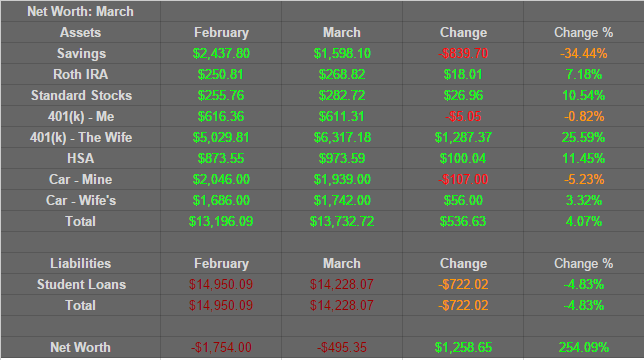Click the Roth IRA March value $268.82
The height and width of the screenshot is (360, 644).
[x=342, y=74]
